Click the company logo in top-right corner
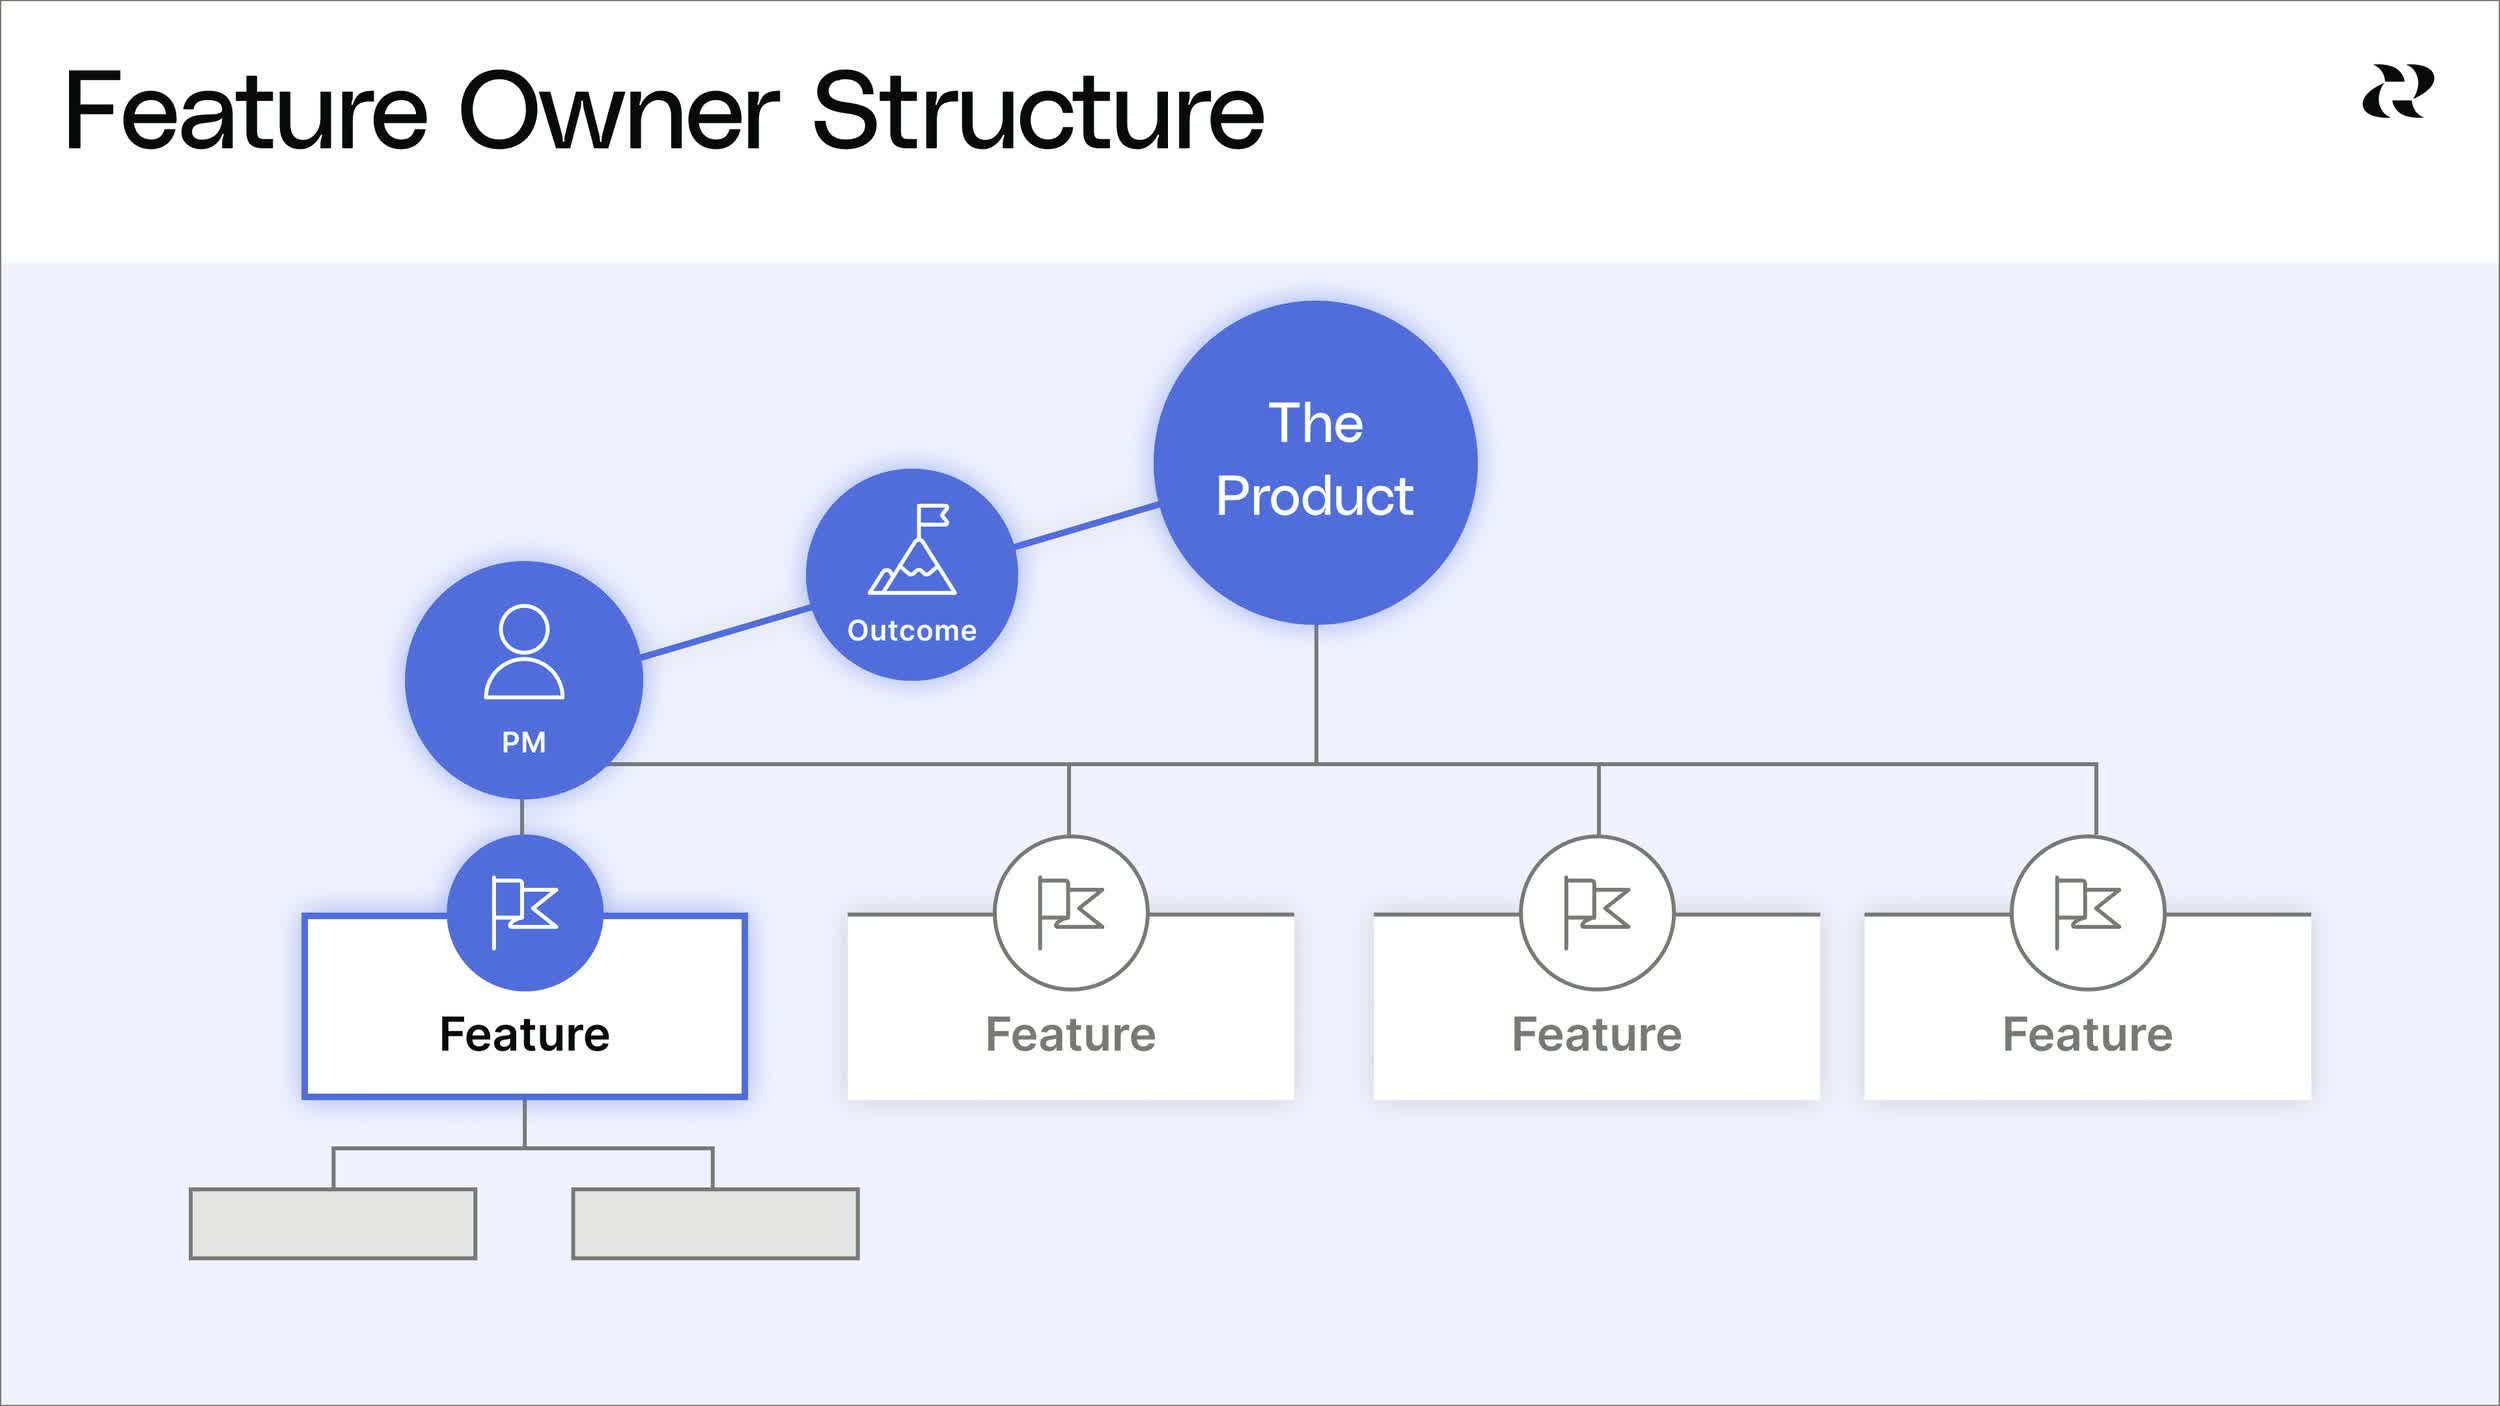Image resolution: width=2500 pixels, height=1406 pixels. pos(2397,91)
